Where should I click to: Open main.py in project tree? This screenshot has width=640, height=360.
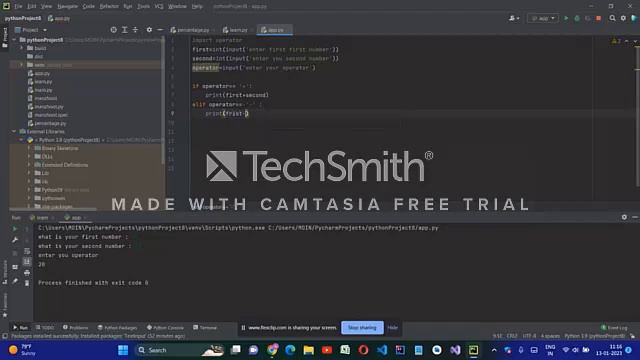point(40,90)
